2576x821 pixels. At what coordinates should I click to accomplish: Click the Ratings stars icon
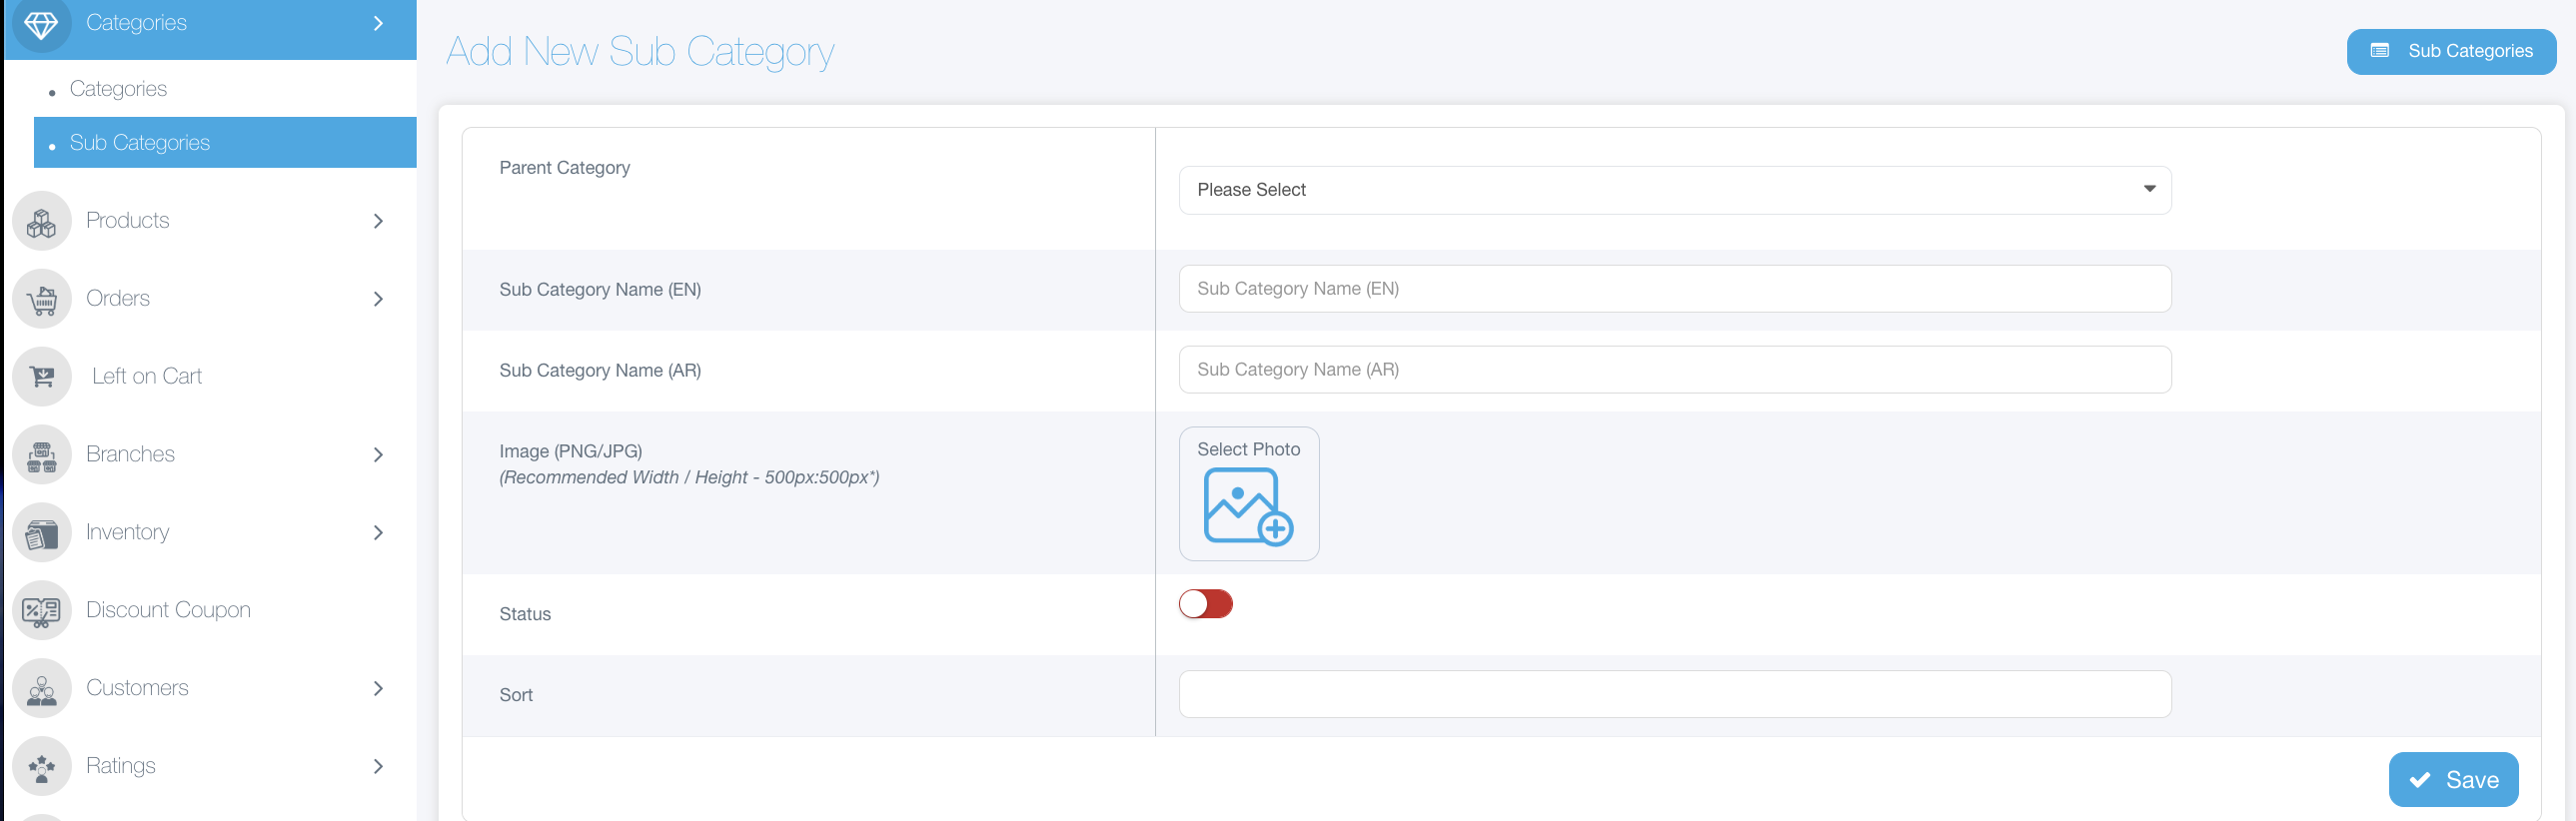(x=41, y=767)
